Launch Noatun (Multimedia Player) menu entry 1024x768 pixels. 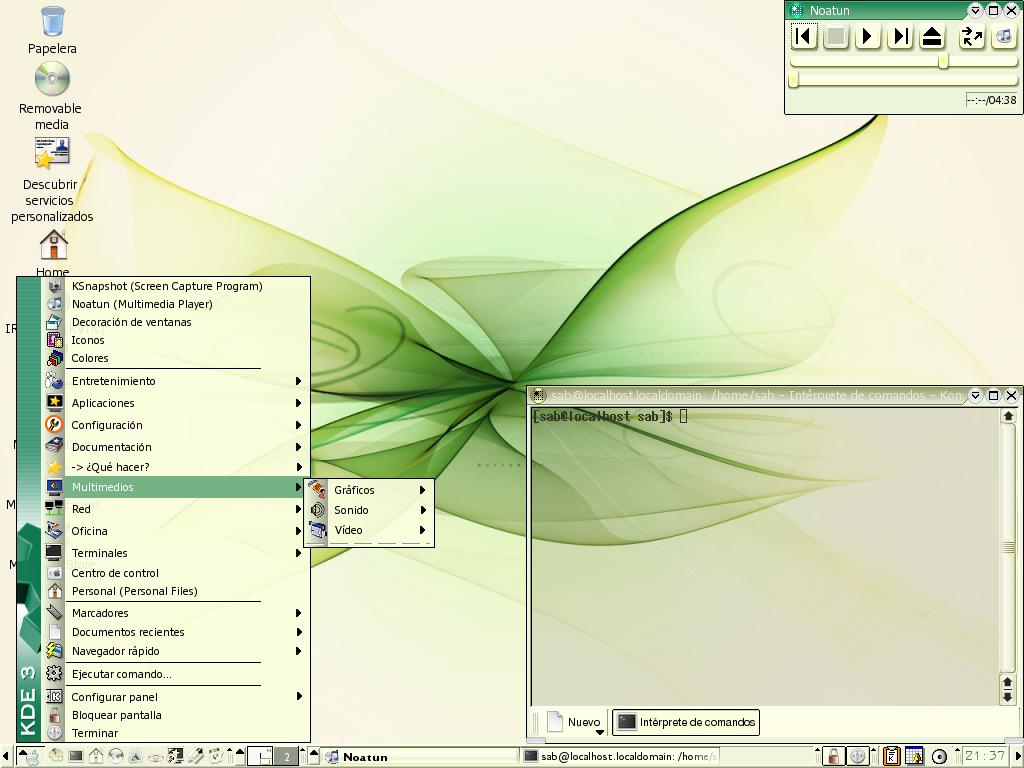[x=176, y=304]
